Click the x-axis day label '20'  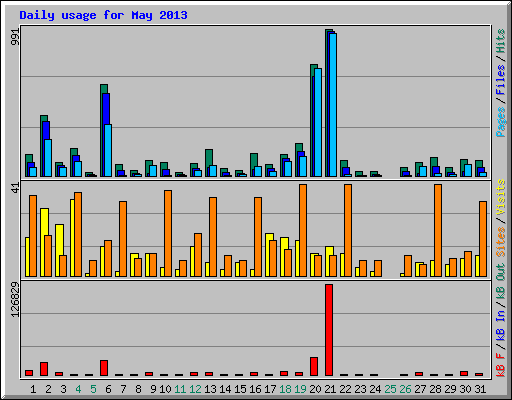pos(315,389)
